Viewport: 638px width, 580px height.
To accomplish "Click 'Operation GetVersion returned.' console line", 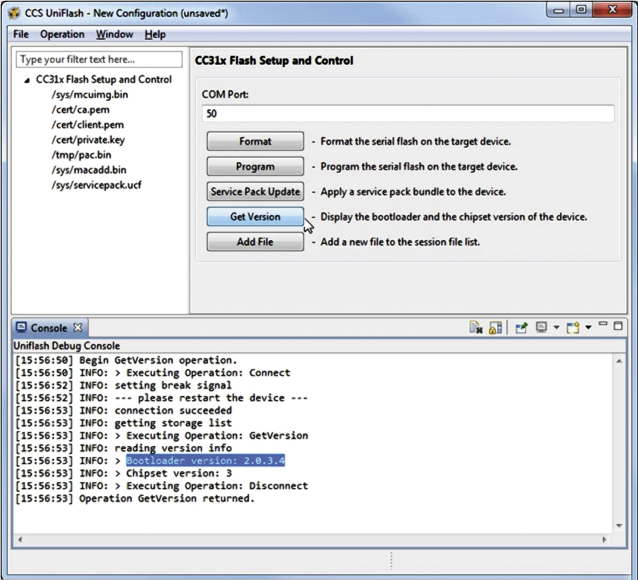I will pos(135,498).
